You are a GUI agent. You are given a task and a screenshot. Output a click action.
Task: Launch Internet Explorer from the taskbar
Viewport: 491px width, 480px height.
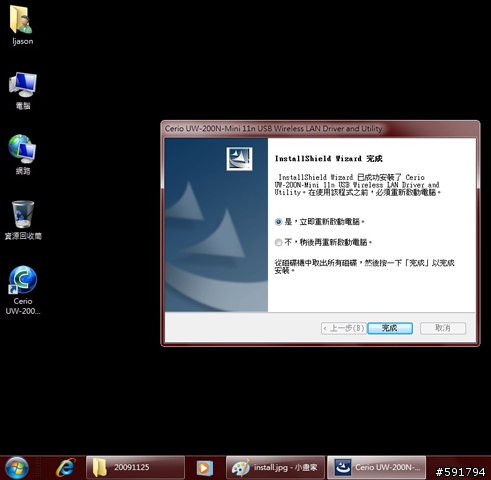[x=66, y=468]
